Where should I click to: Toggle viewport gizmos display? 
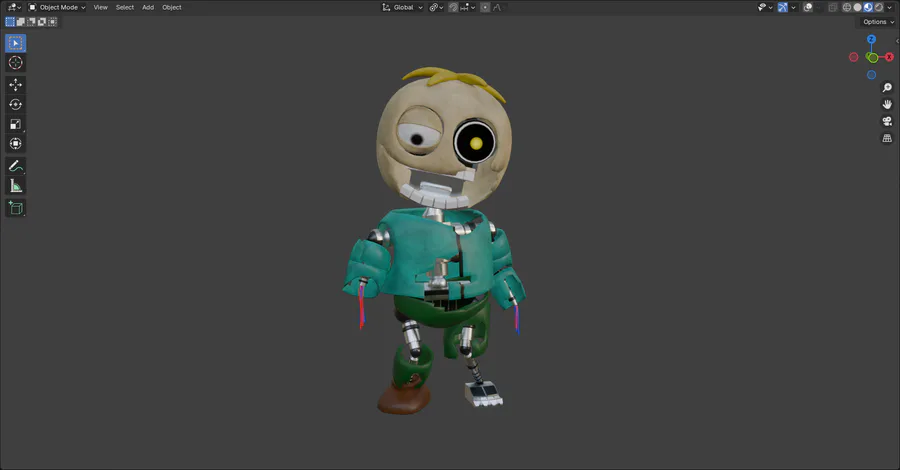point(783,7)
